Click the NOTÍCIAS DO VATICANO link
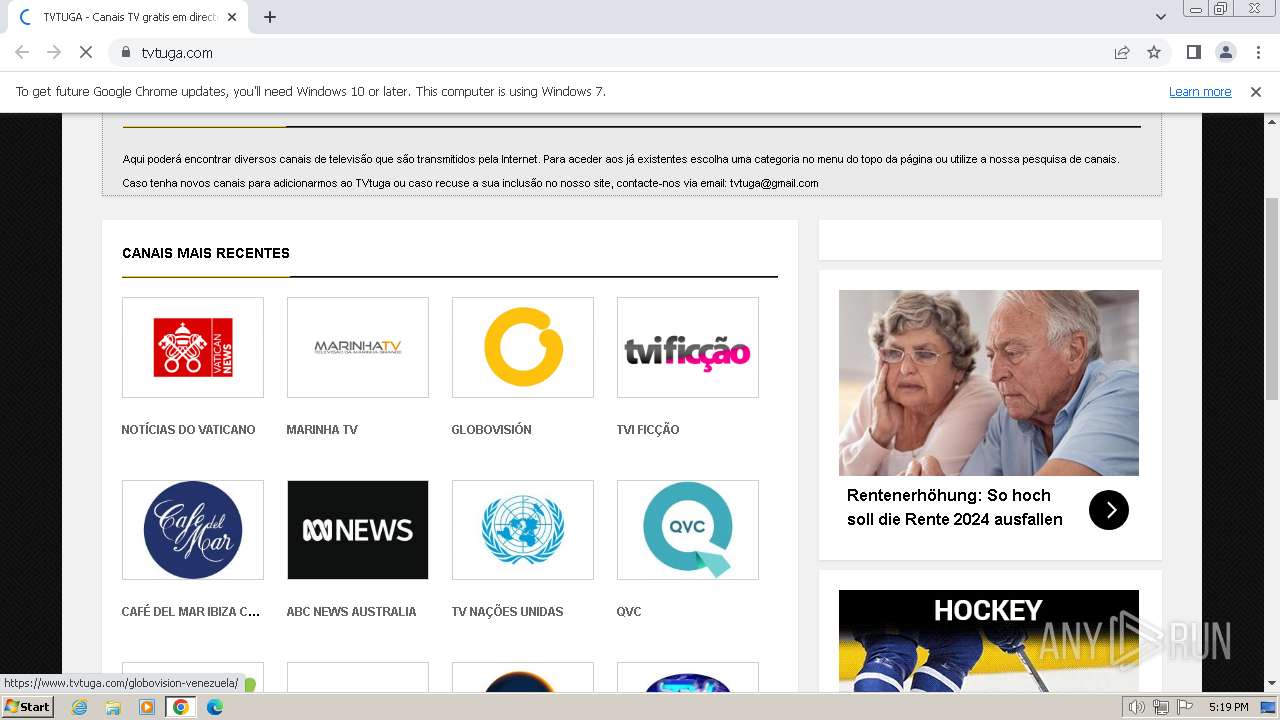Screen dimensions: 1280x720 pyautogui.click(x=188, y=430)
